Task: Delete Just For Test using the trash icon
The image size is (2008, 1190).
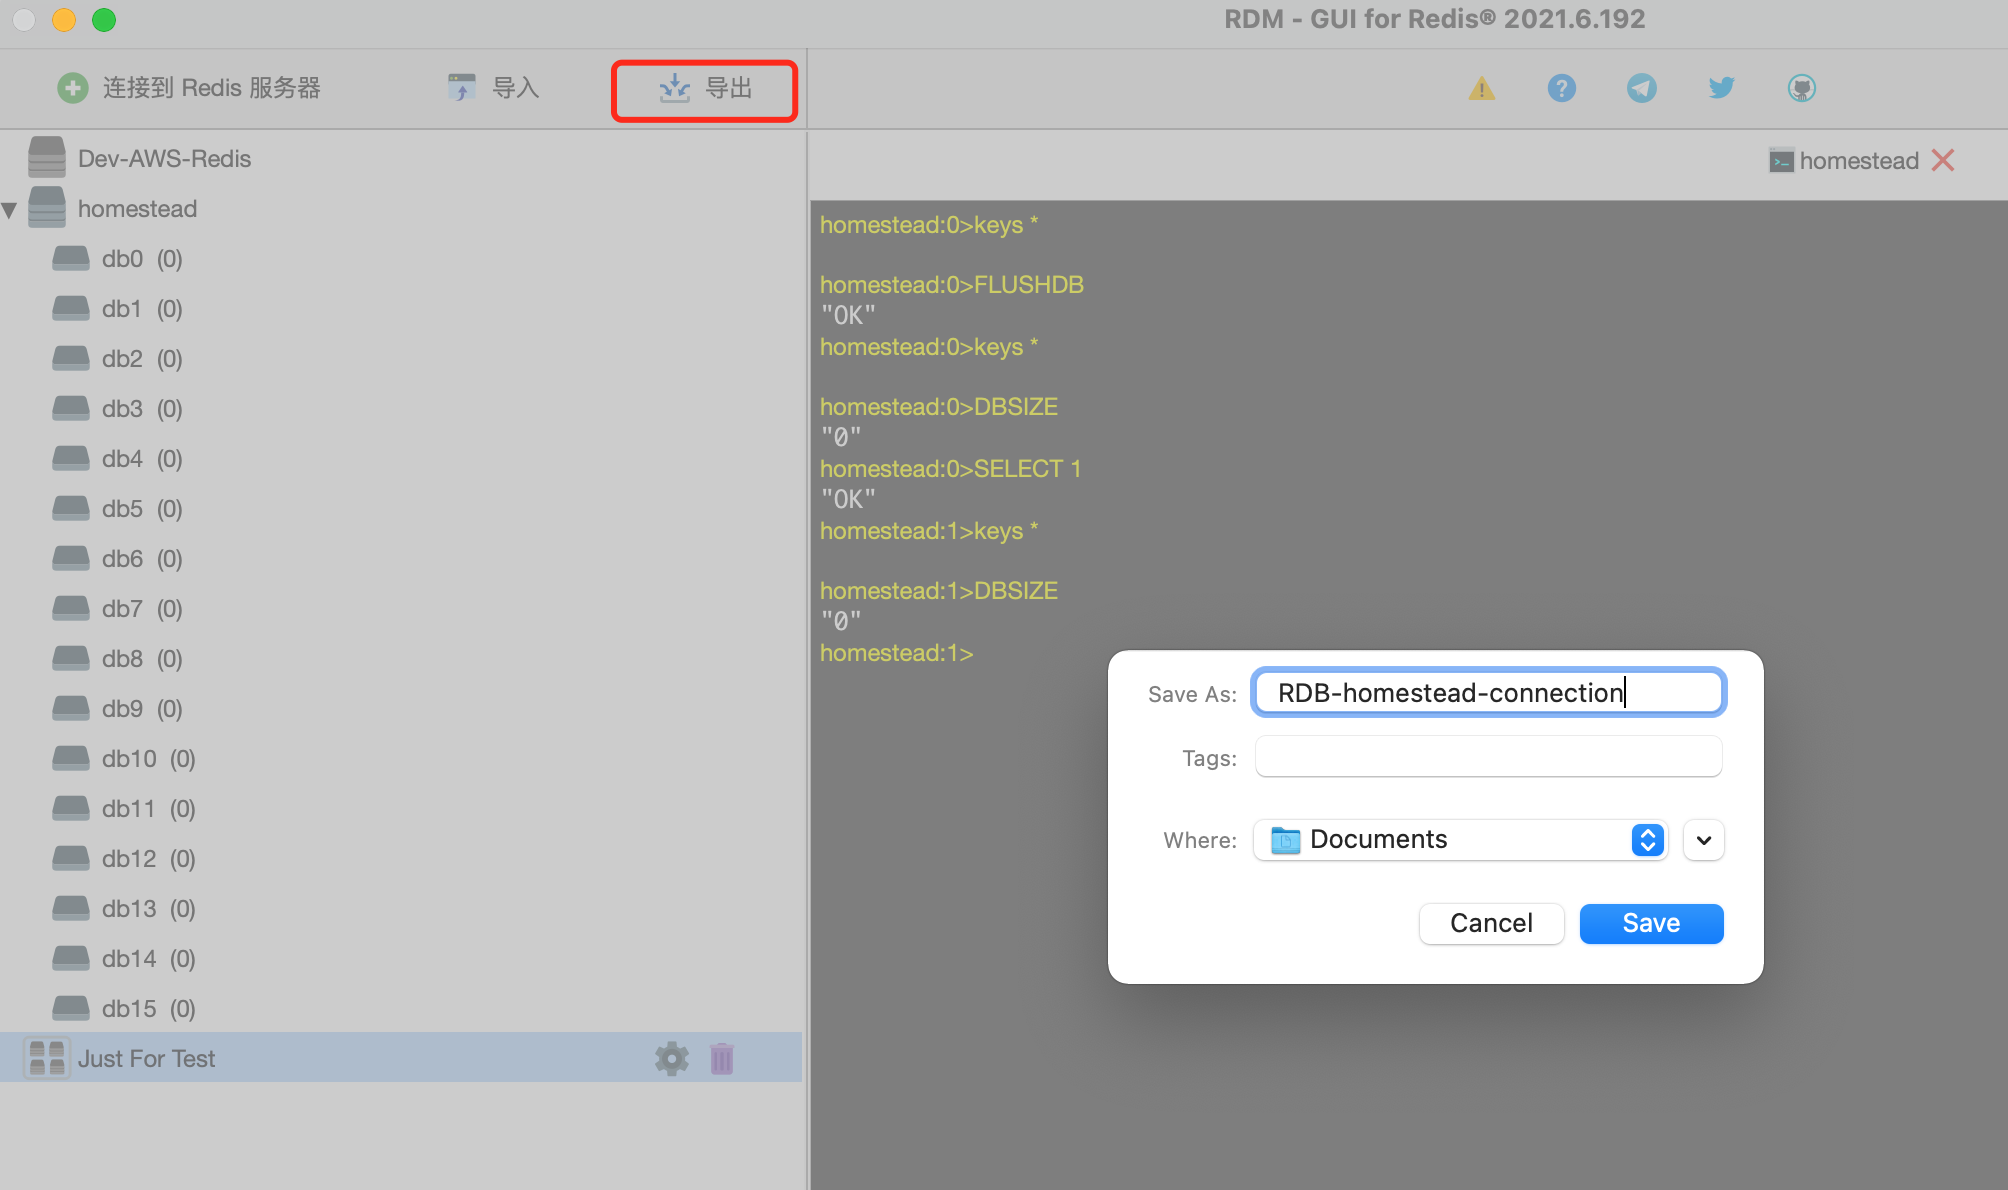Action: click(x=721, y=1058)
